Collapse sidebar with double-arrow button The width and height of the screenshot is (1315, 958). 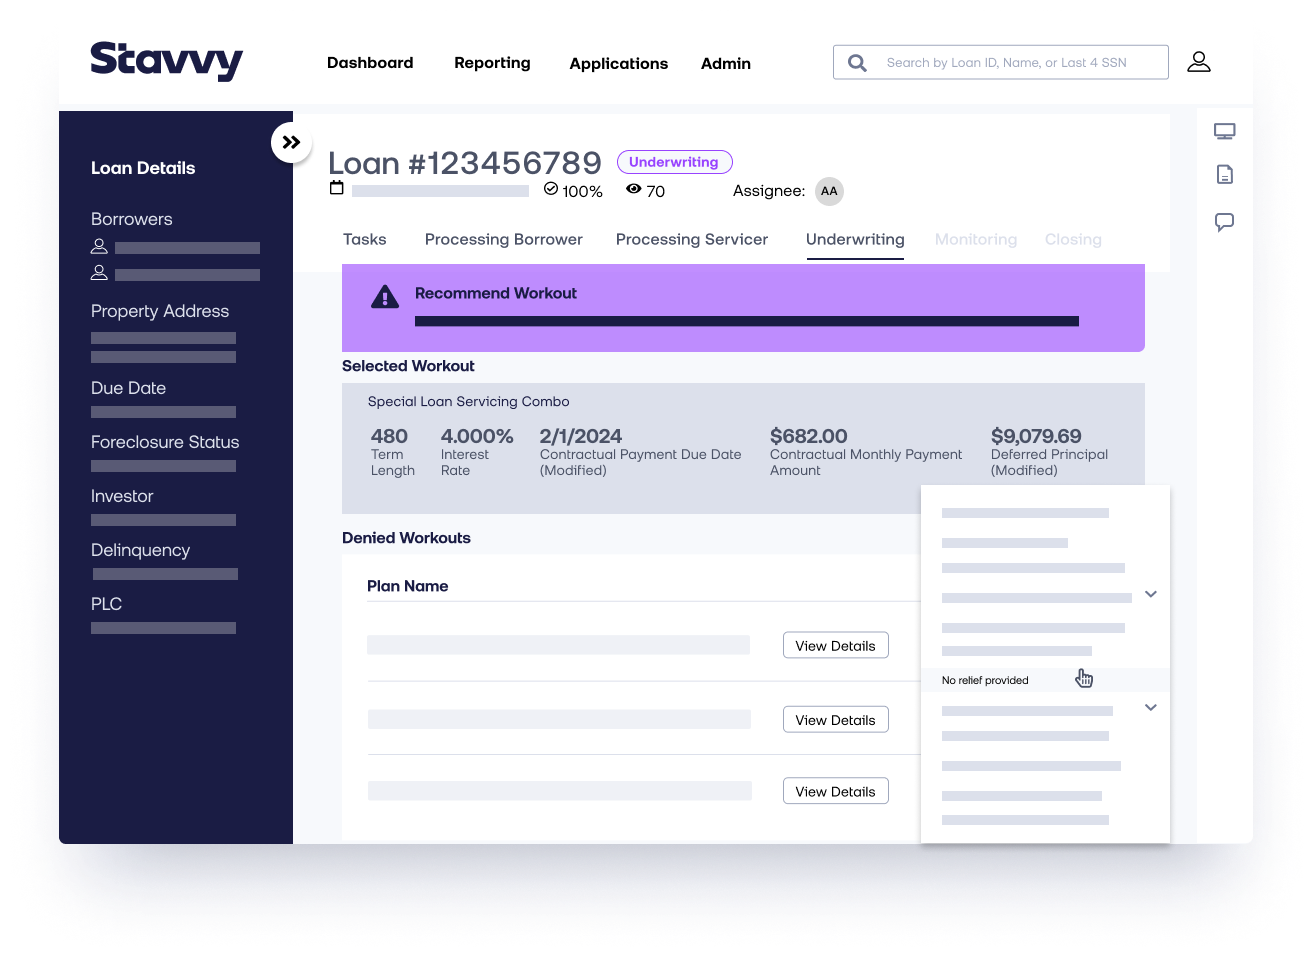coord(291,143)
